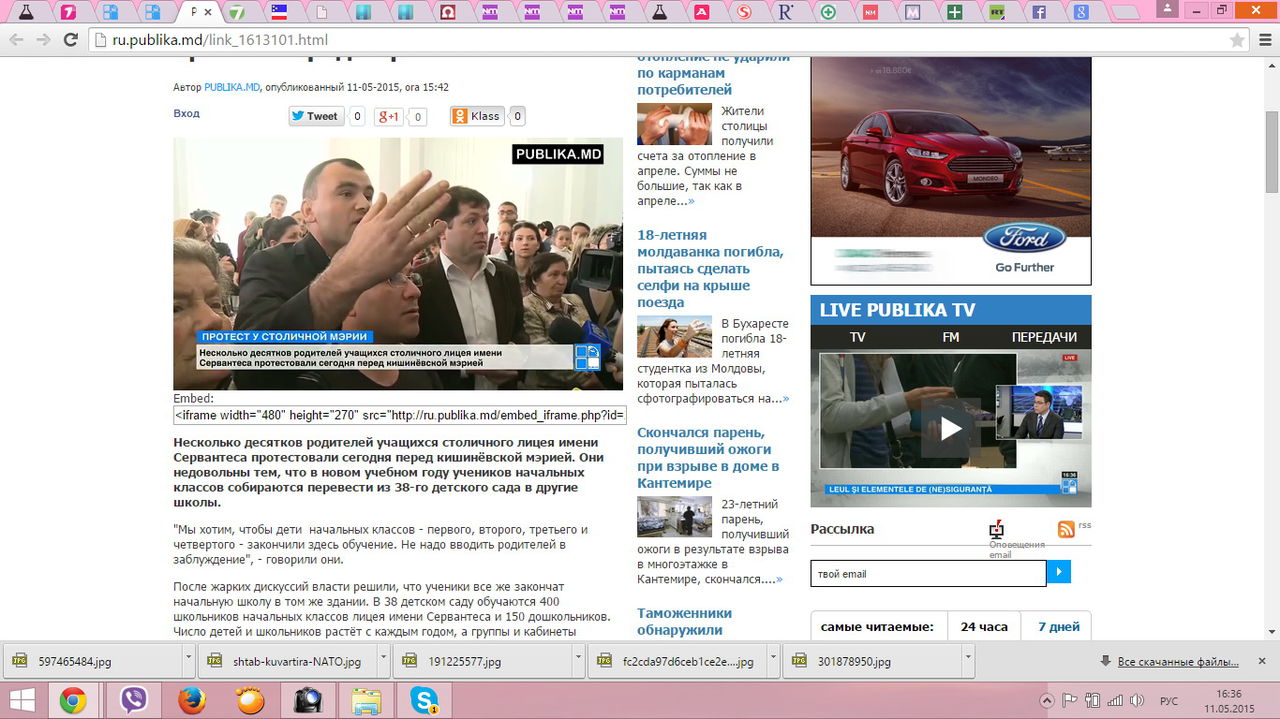The width and height of the screenshot is (1280, 719).
Task: Bookmark this page with the star icon
Action: (1237, 40)
